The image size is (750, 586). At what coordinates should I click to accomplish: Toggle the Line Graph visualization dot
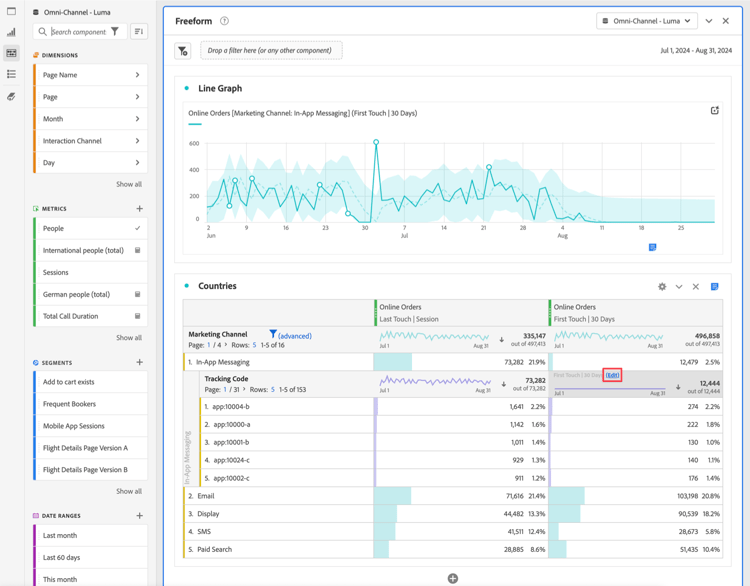click(187, 88)
